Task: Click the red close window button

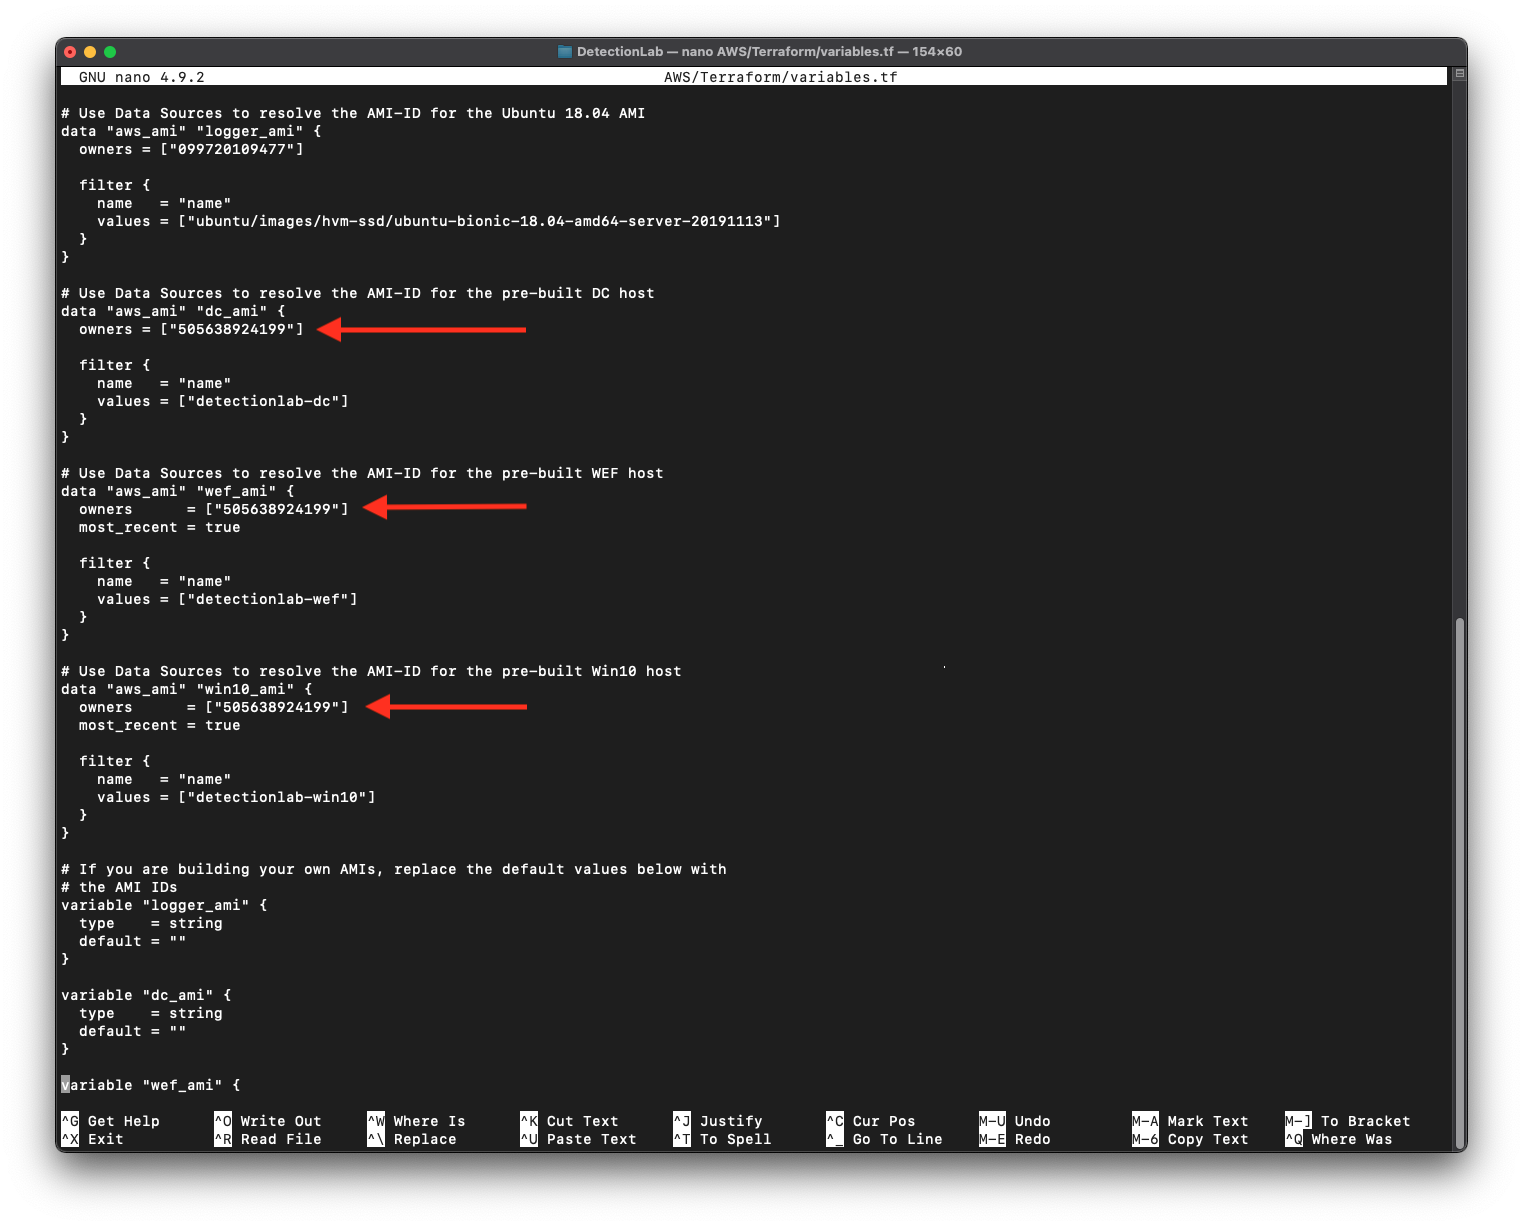Action: (70, 52)
